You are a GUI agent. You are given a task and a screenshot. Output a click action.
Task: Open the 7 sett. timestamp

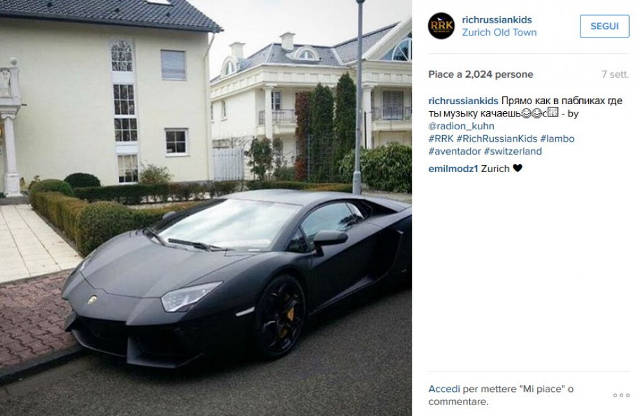[615, 74]
